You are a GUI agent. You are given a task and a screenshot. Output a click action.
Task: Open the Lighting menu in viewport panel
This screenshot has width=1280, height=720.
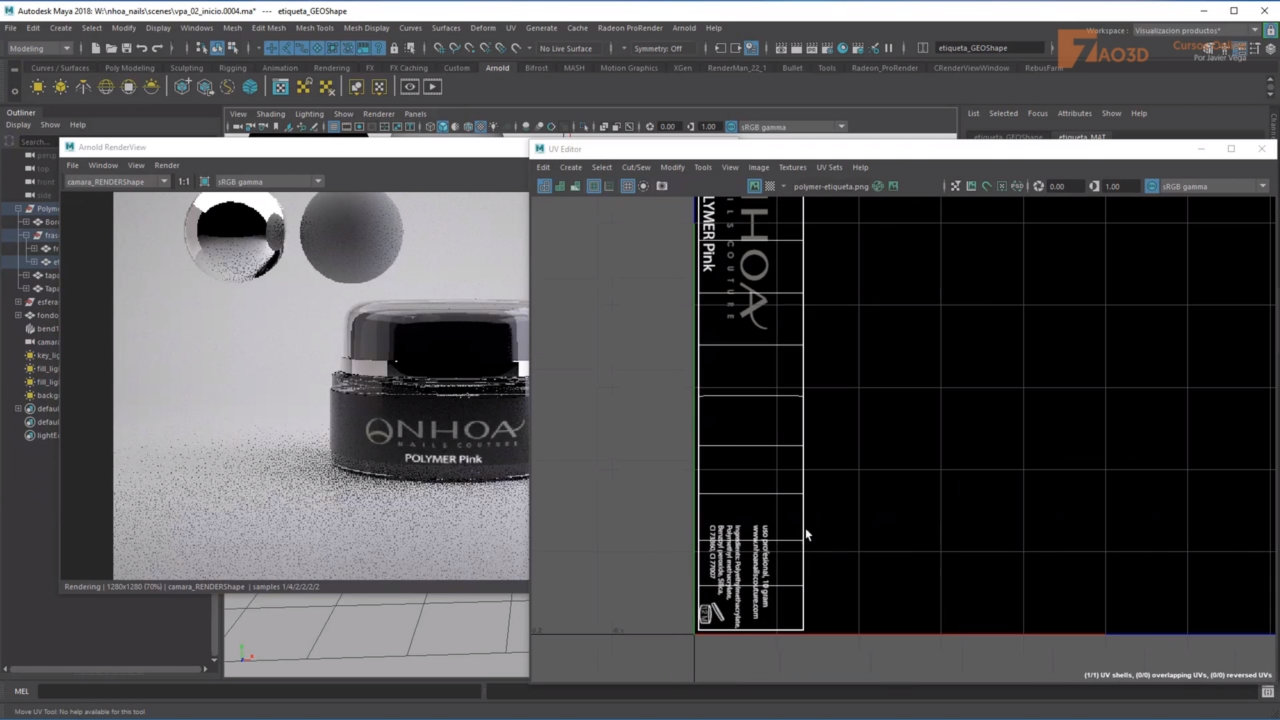[x=309, y=114]
